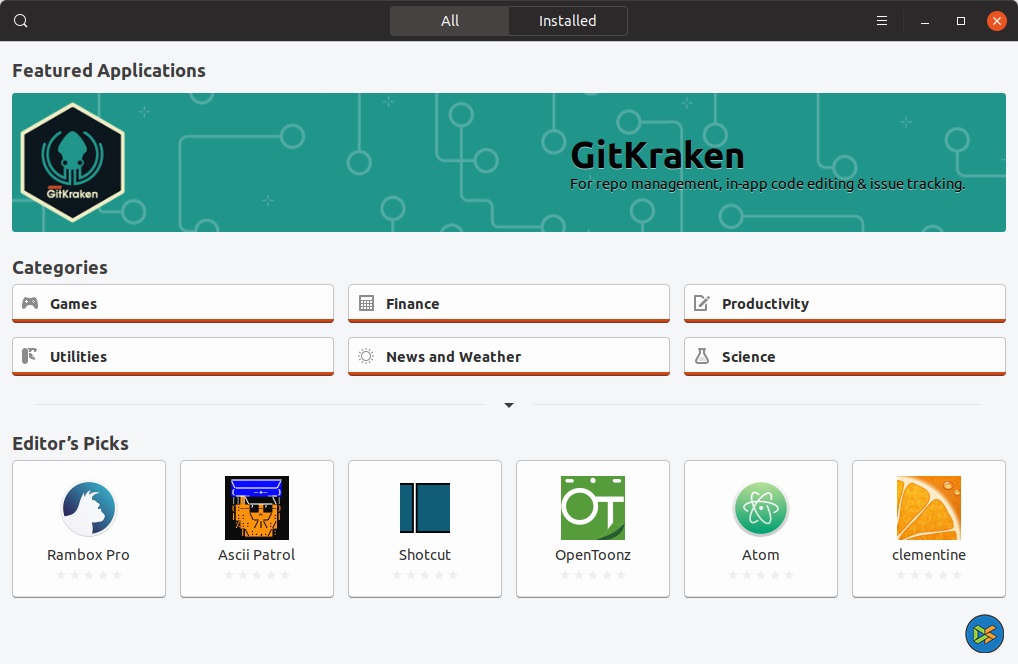Click the Shotcut app icon
Viewport: 1018px width, 664px height.
pos(425,508)
